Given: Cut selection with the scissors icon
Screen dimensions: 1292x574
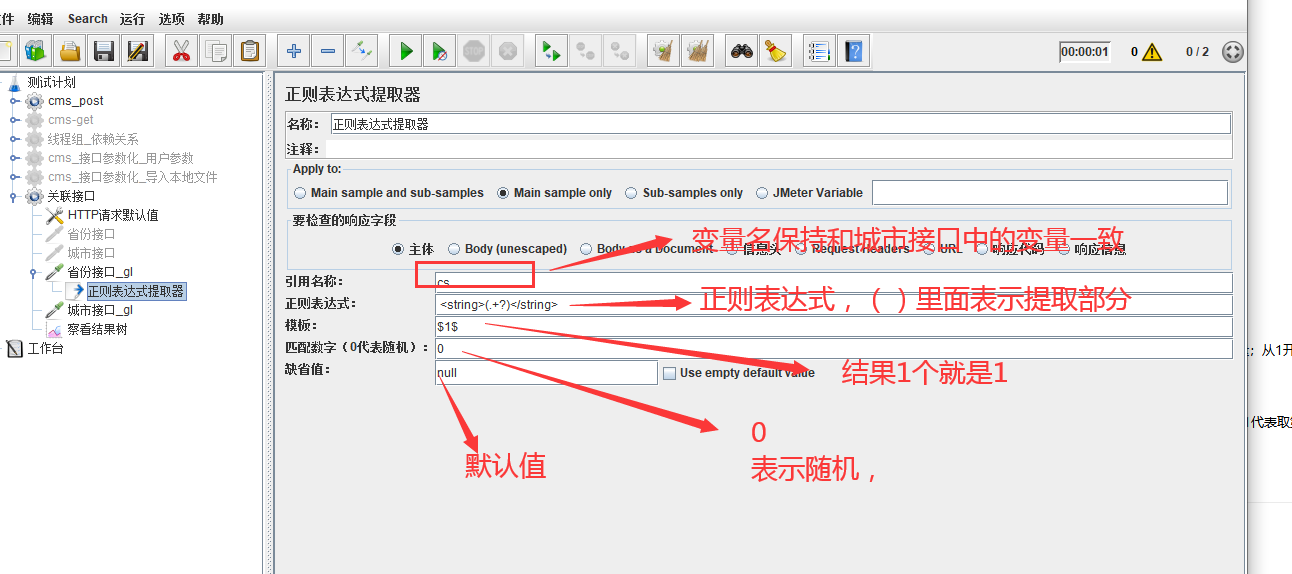Looking at the screenshot, I should click(181, 51).
